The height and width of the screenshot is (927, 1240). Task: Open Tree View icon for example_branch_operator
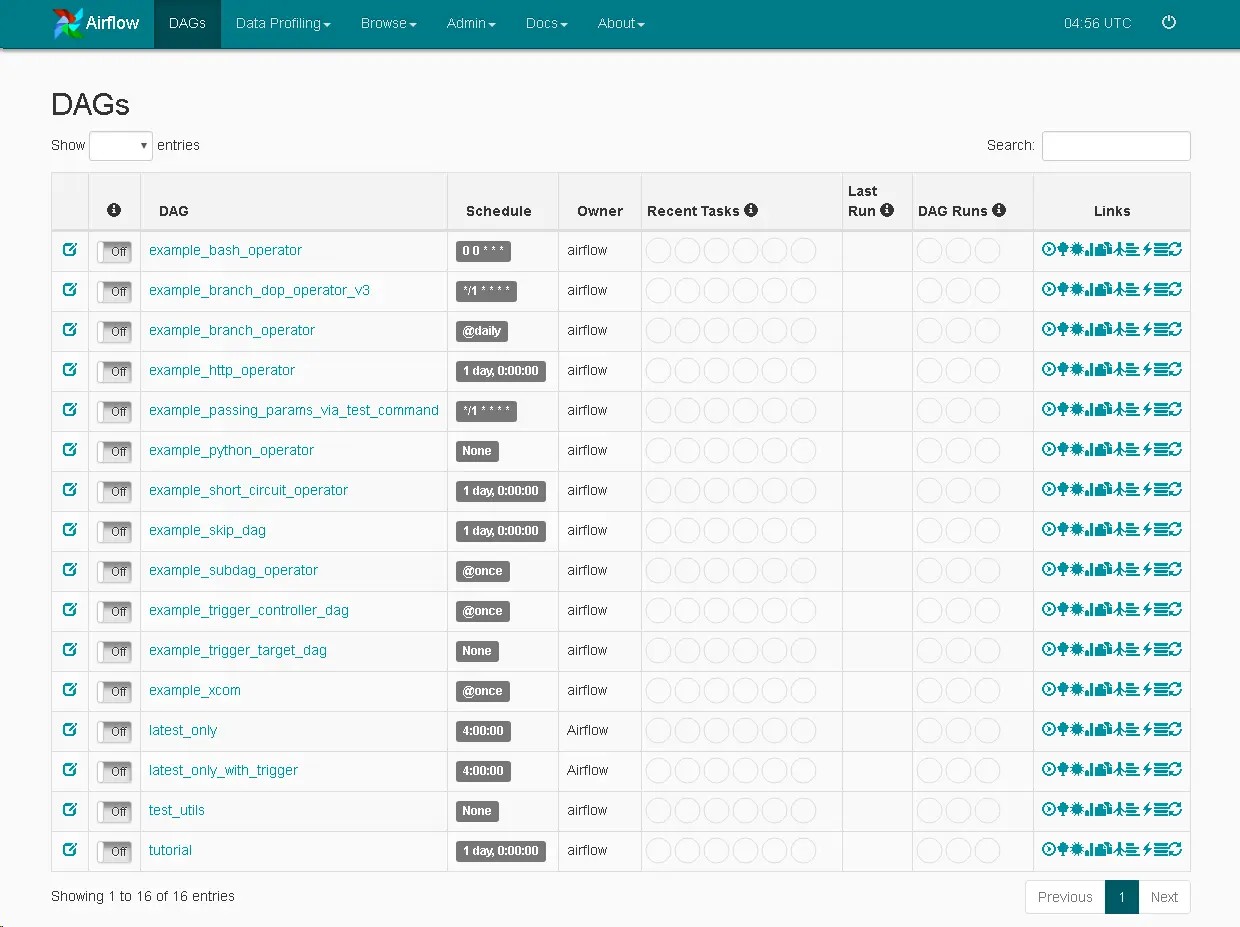click(1062, 329)
